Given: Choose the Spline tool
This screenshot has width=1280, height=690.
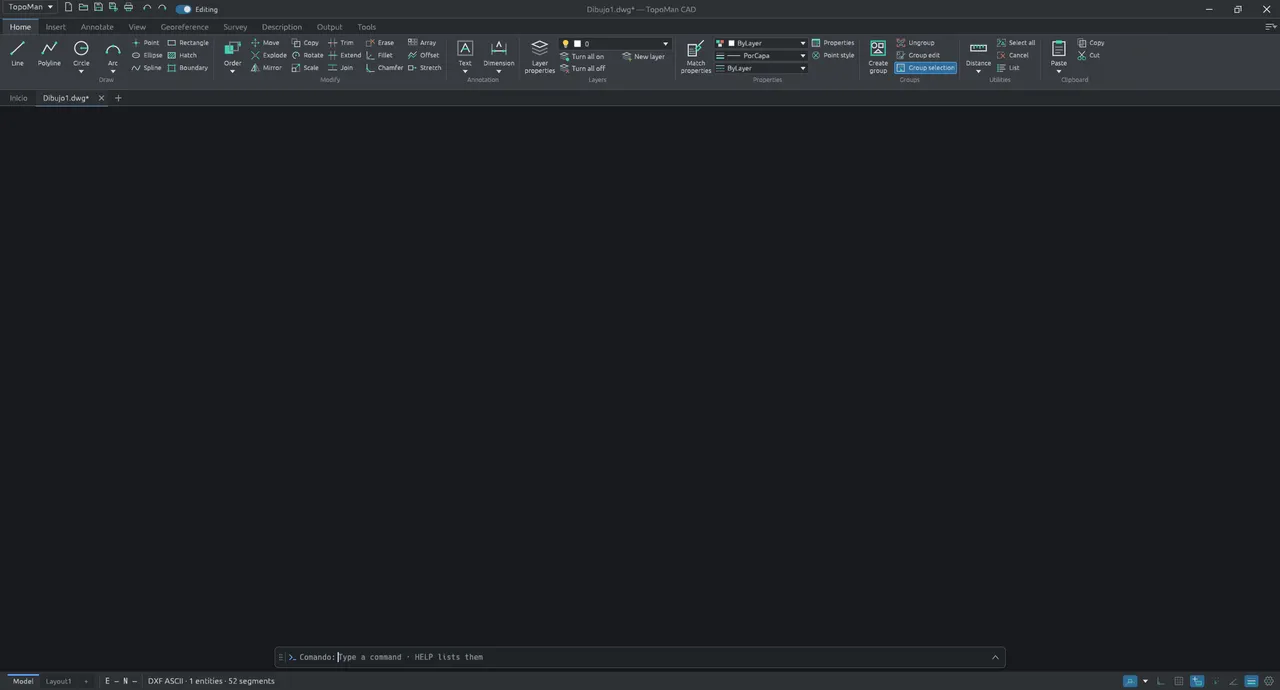Looking at the screenshot, I should click(x=147, y=68).
